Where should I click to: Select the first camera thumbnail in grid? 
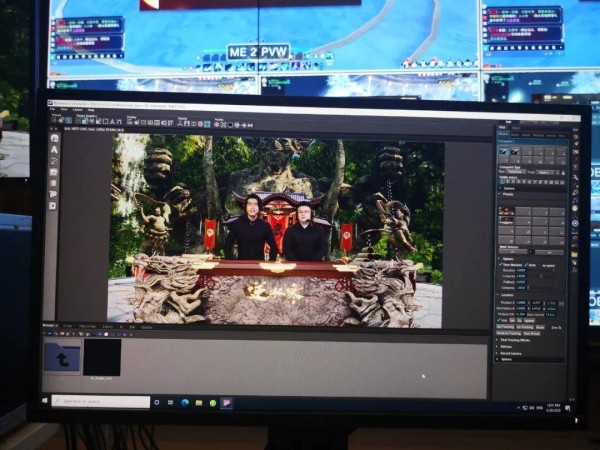point(504,152)
